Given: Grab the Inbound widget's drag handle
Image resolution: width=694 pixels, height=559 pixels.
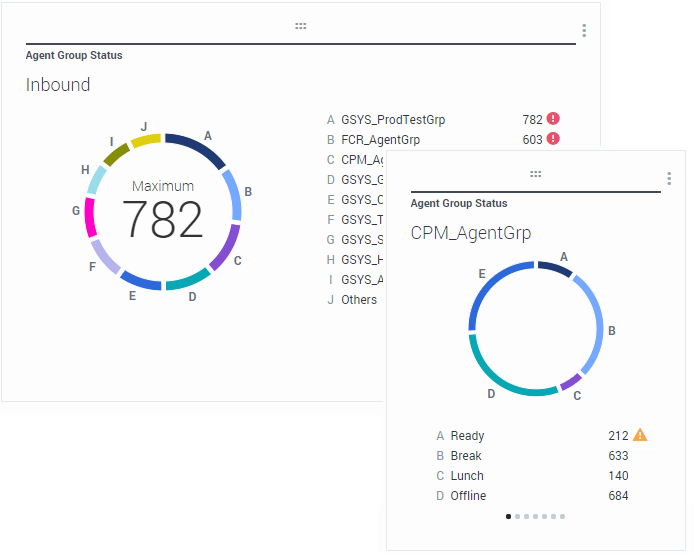Looking at the screenshot, I should [301, 26].
